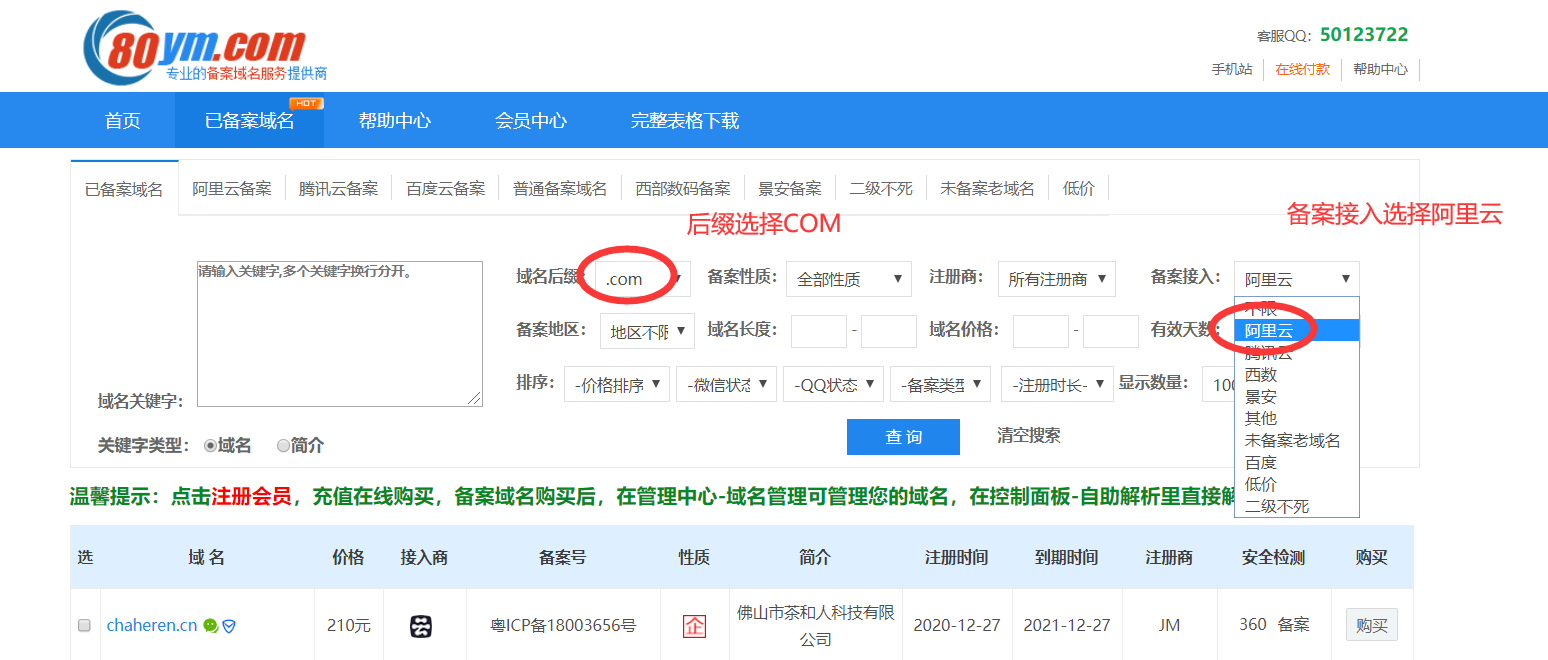Open 已备案域名 in the blue navigation bar
The image size is (1548, 660).
point(249,120)
